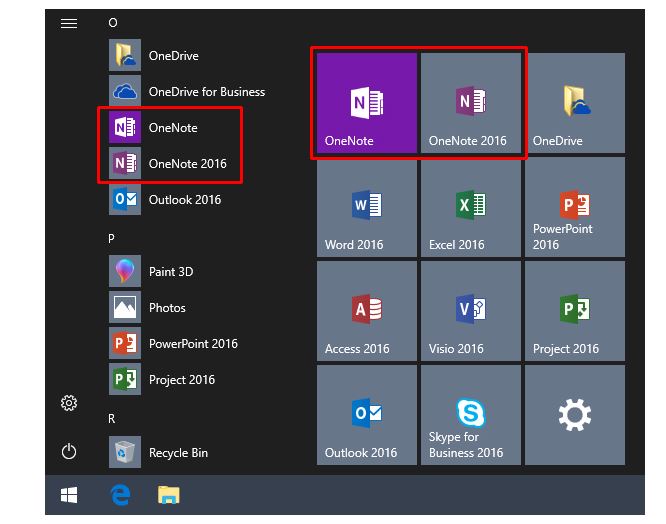The height and width of the screenshot is (524, 666).
Task: Launch Project 2016 from the app list
Action: click(162, 380)
